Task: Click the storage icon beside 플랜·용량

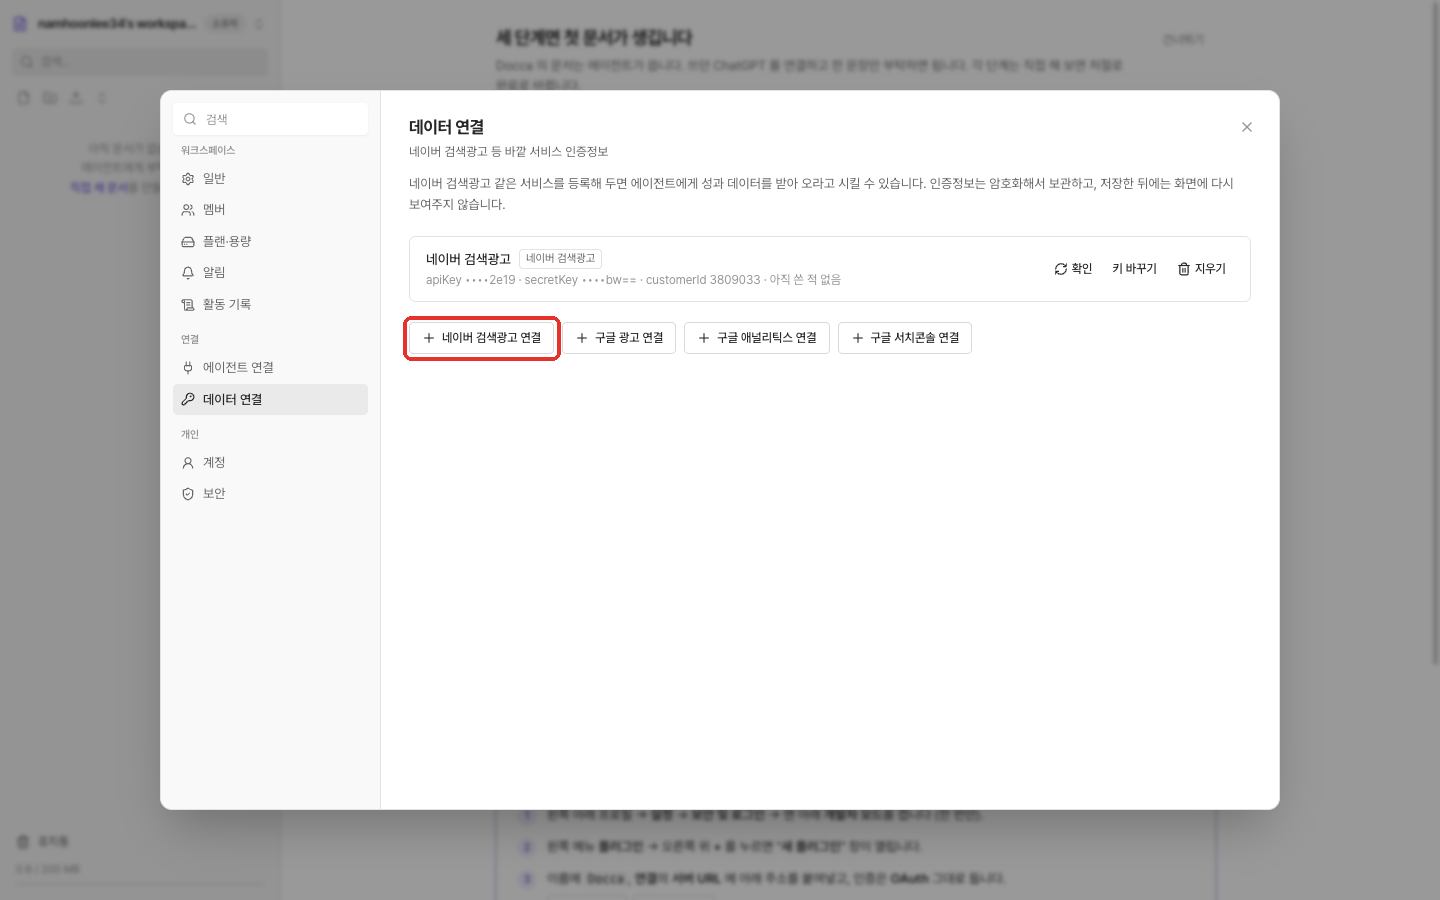Action: pos(188,242)
